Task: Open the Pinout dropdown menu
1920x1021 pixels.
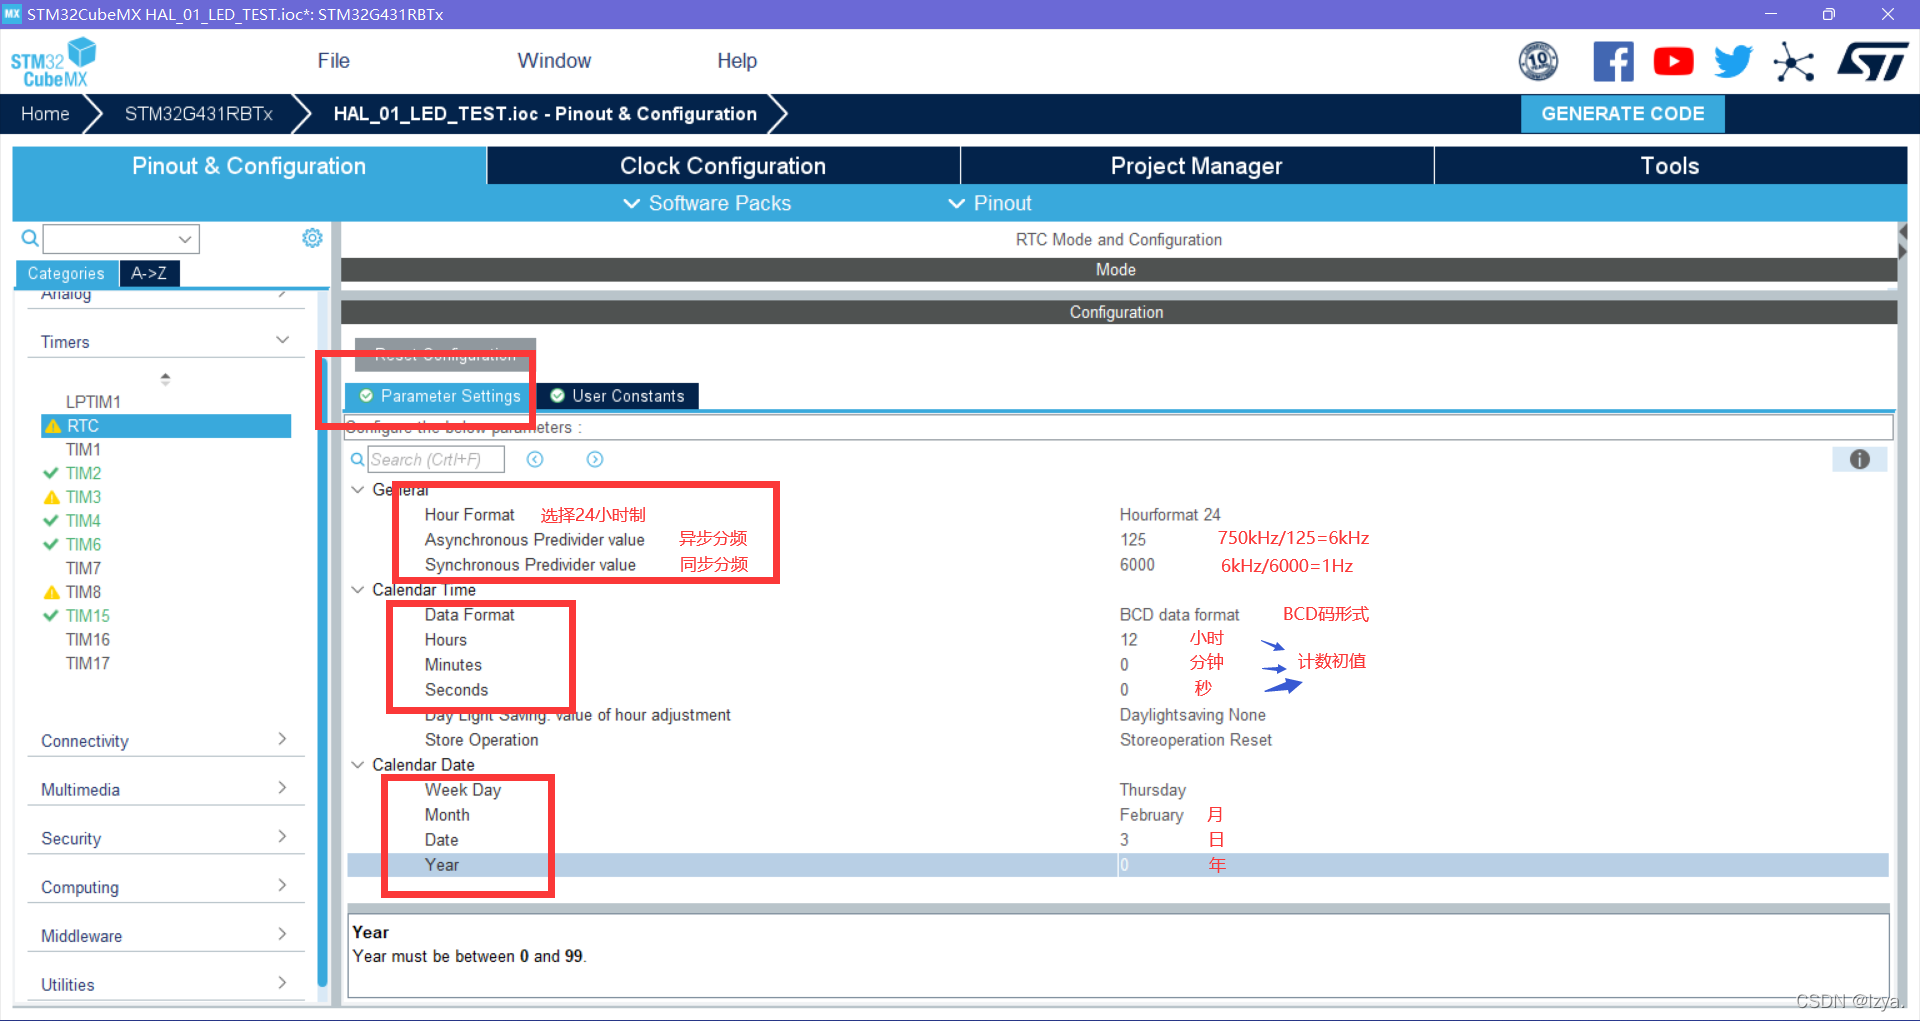Action: 990,203
